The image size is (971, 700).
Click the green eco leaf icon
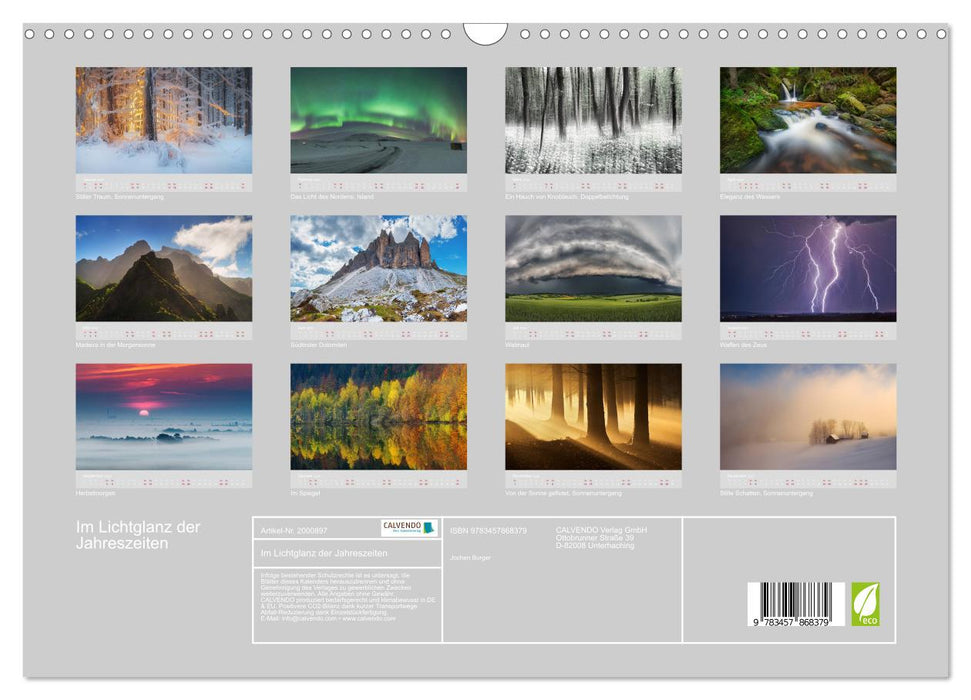[865, 604]
